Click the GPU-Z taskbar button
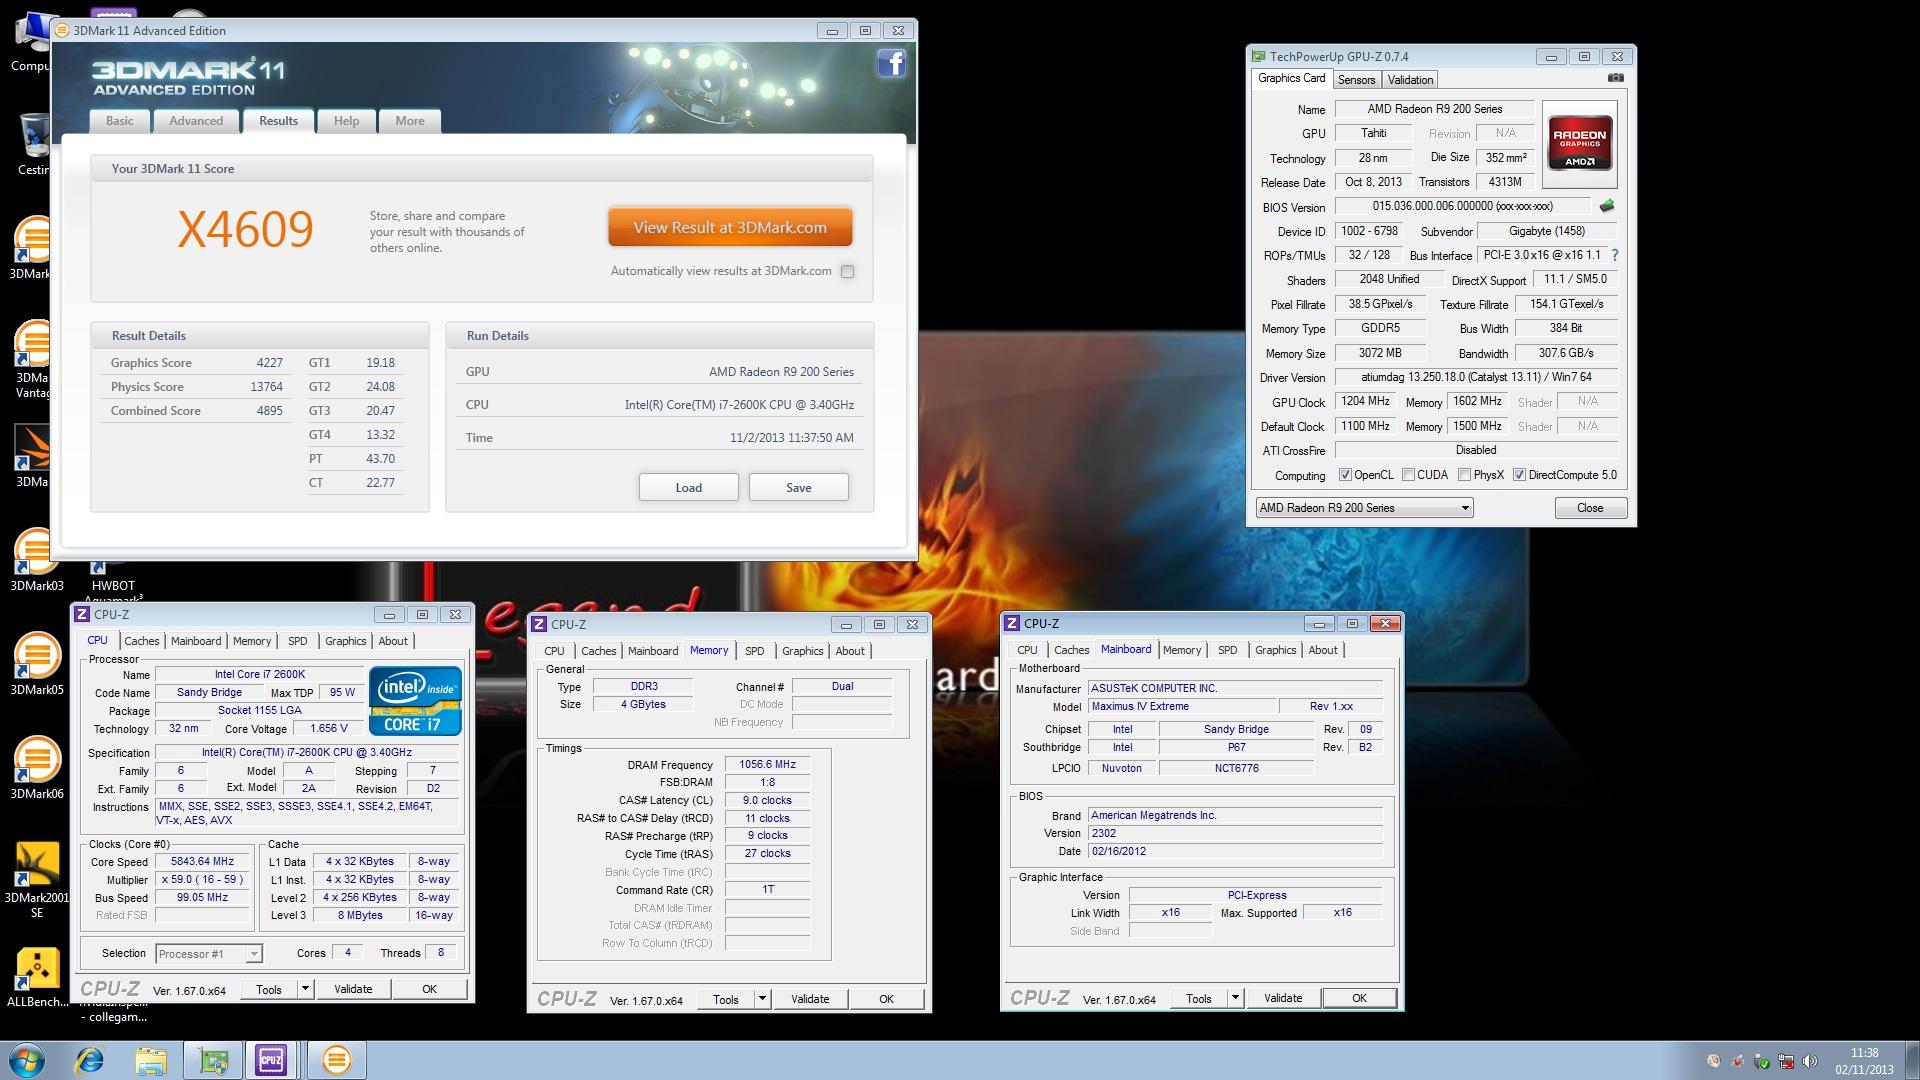 click(212, 1060)
